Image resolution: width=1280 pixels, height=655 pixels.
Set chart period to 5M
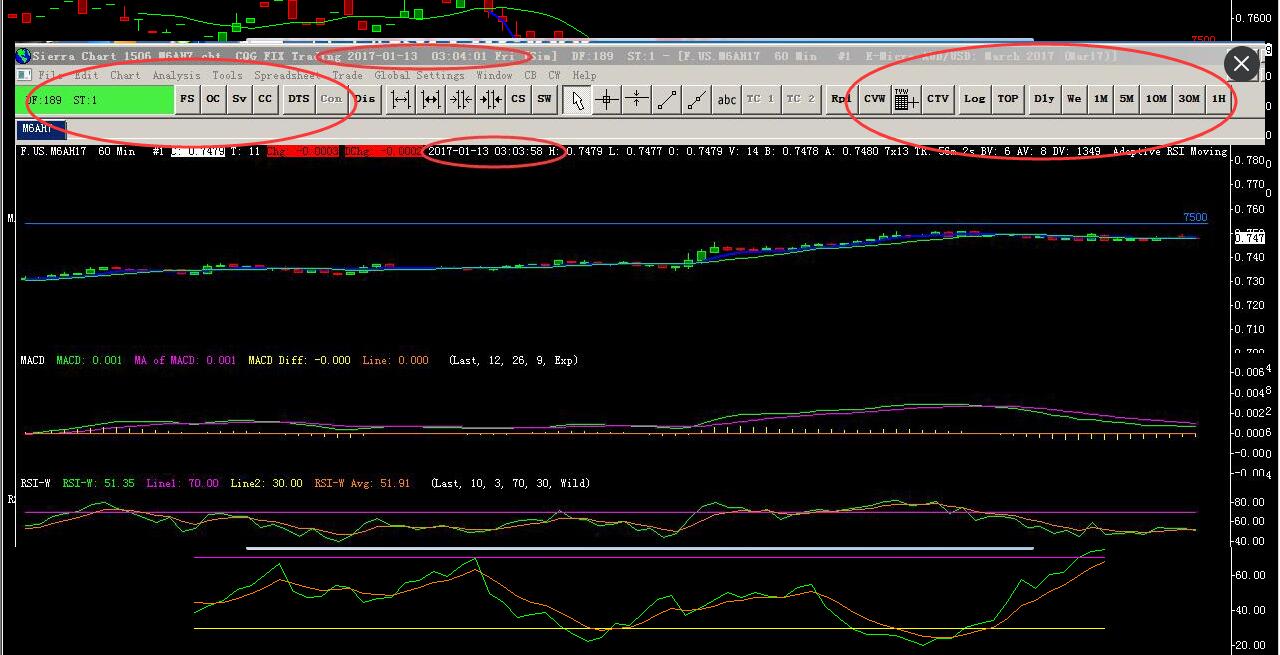(1126, 99)
